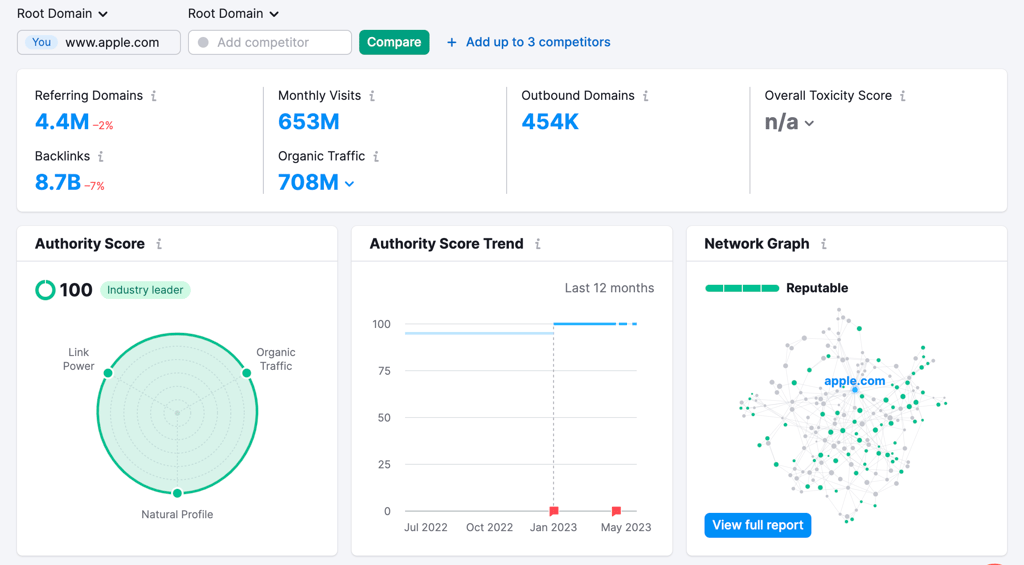Click plus icon to add competitors
This screenshot has width=1024, height=565.
tap(452, 42)
